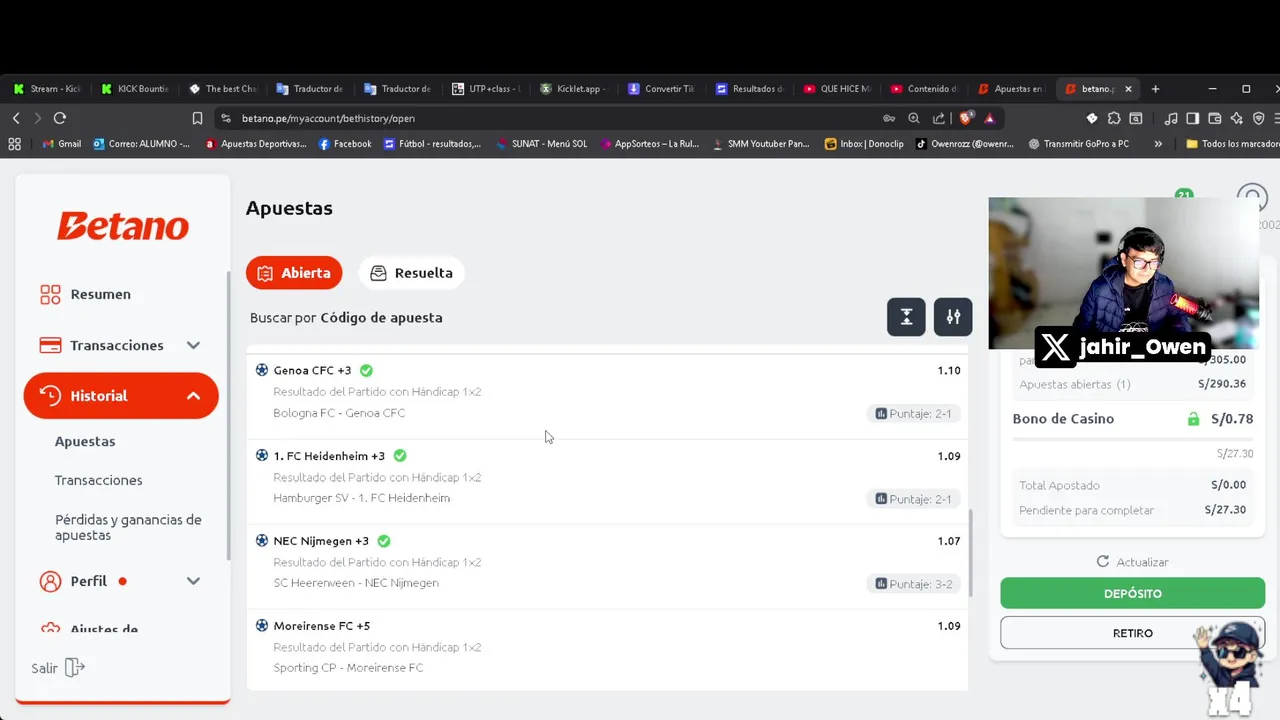
Task: Open the SUNAT - Menú SOL bookmark
Action: [541, 144]
